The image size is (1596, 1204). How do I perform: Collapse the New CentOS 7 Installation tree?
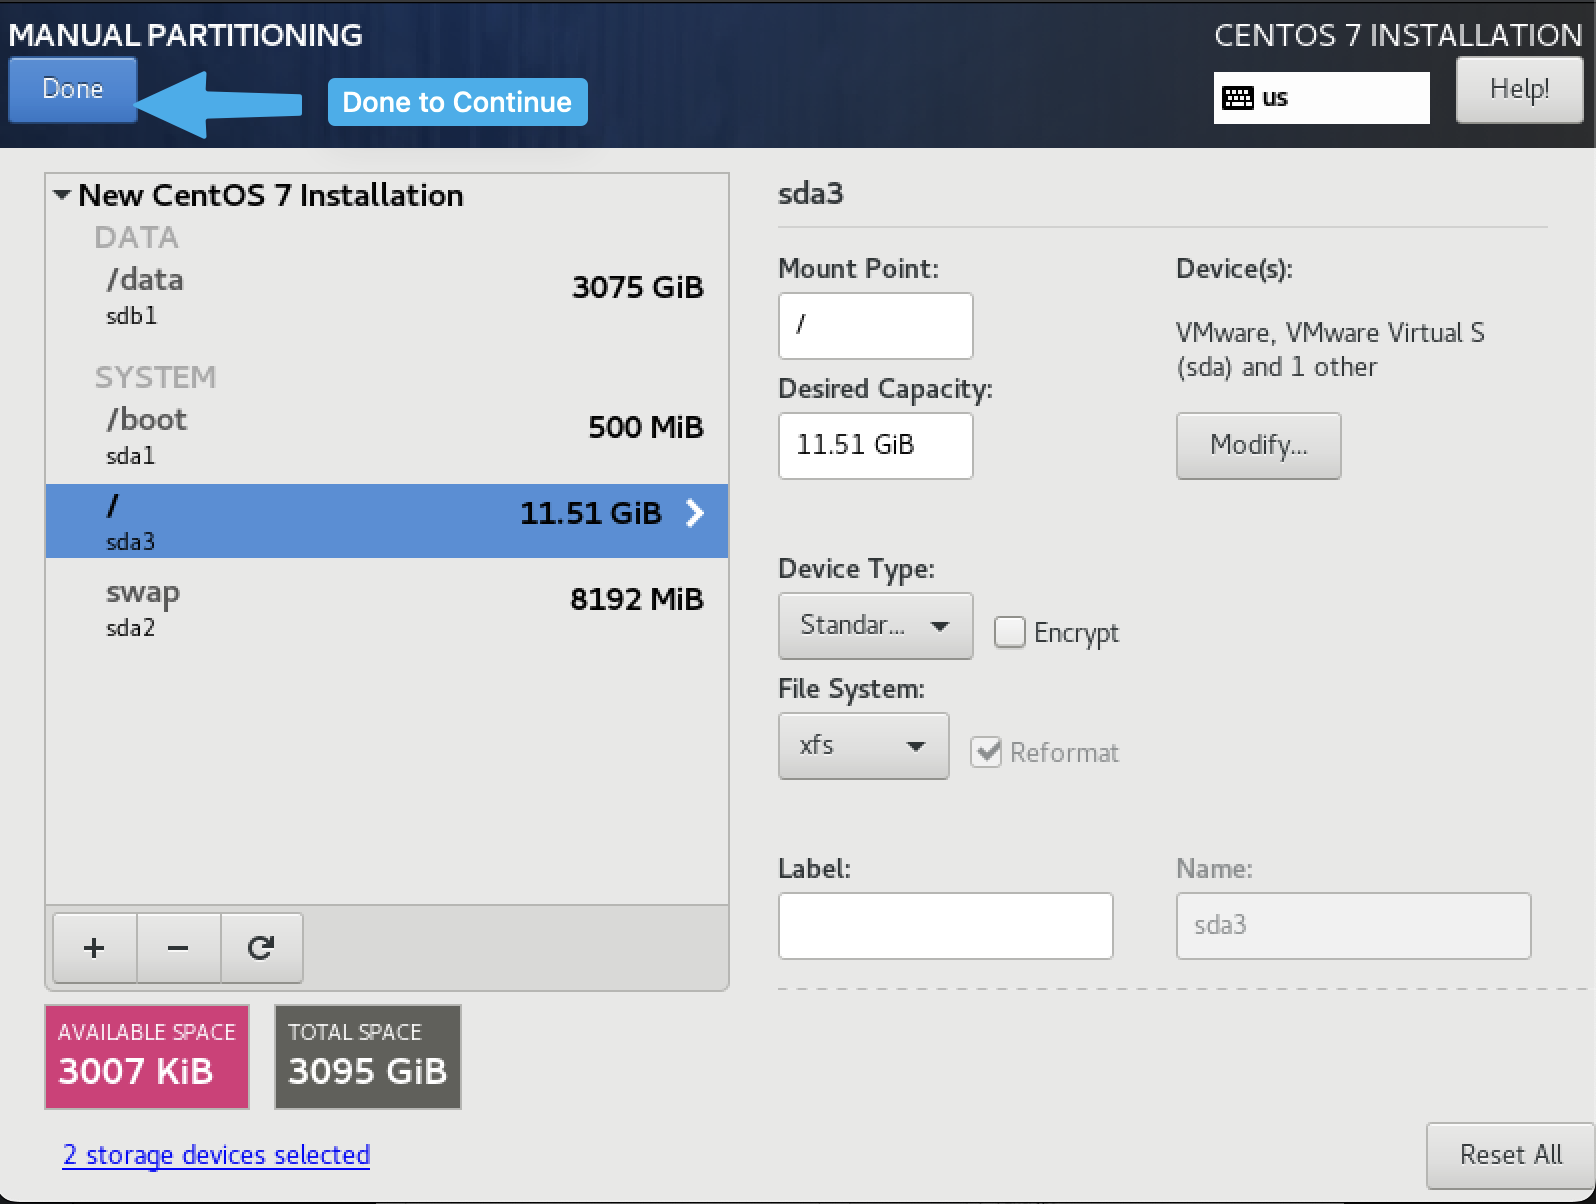click(62, 195)
